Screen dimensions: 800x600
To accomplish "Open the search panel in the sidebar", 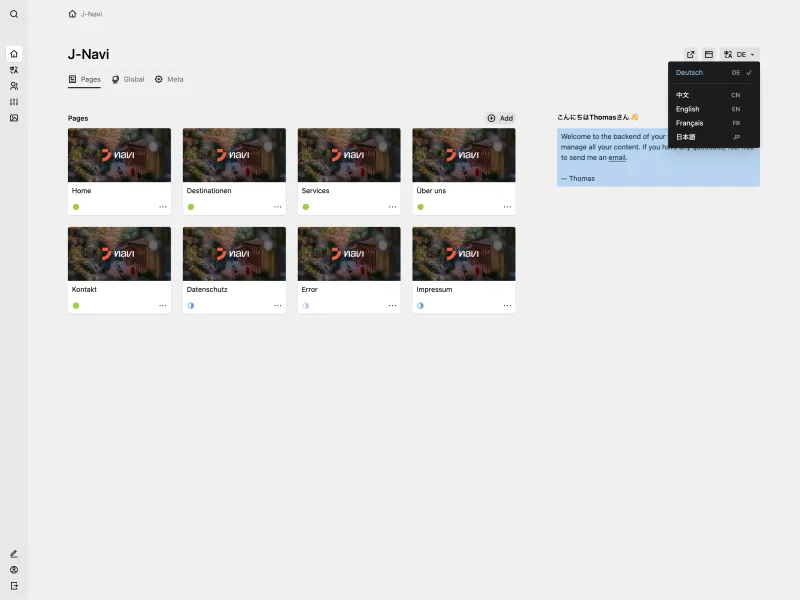I will (13, 14).
